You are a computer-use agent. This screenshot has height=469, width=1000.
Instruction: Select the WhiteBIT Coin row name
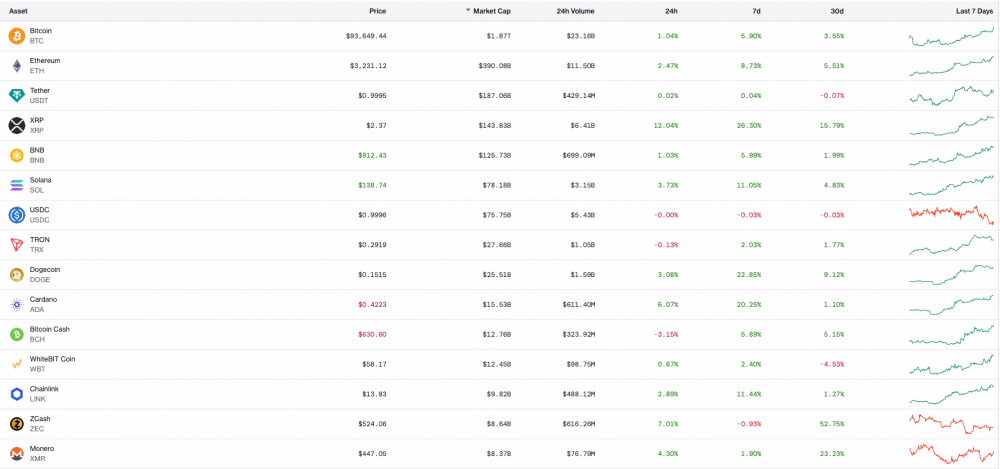52,359
